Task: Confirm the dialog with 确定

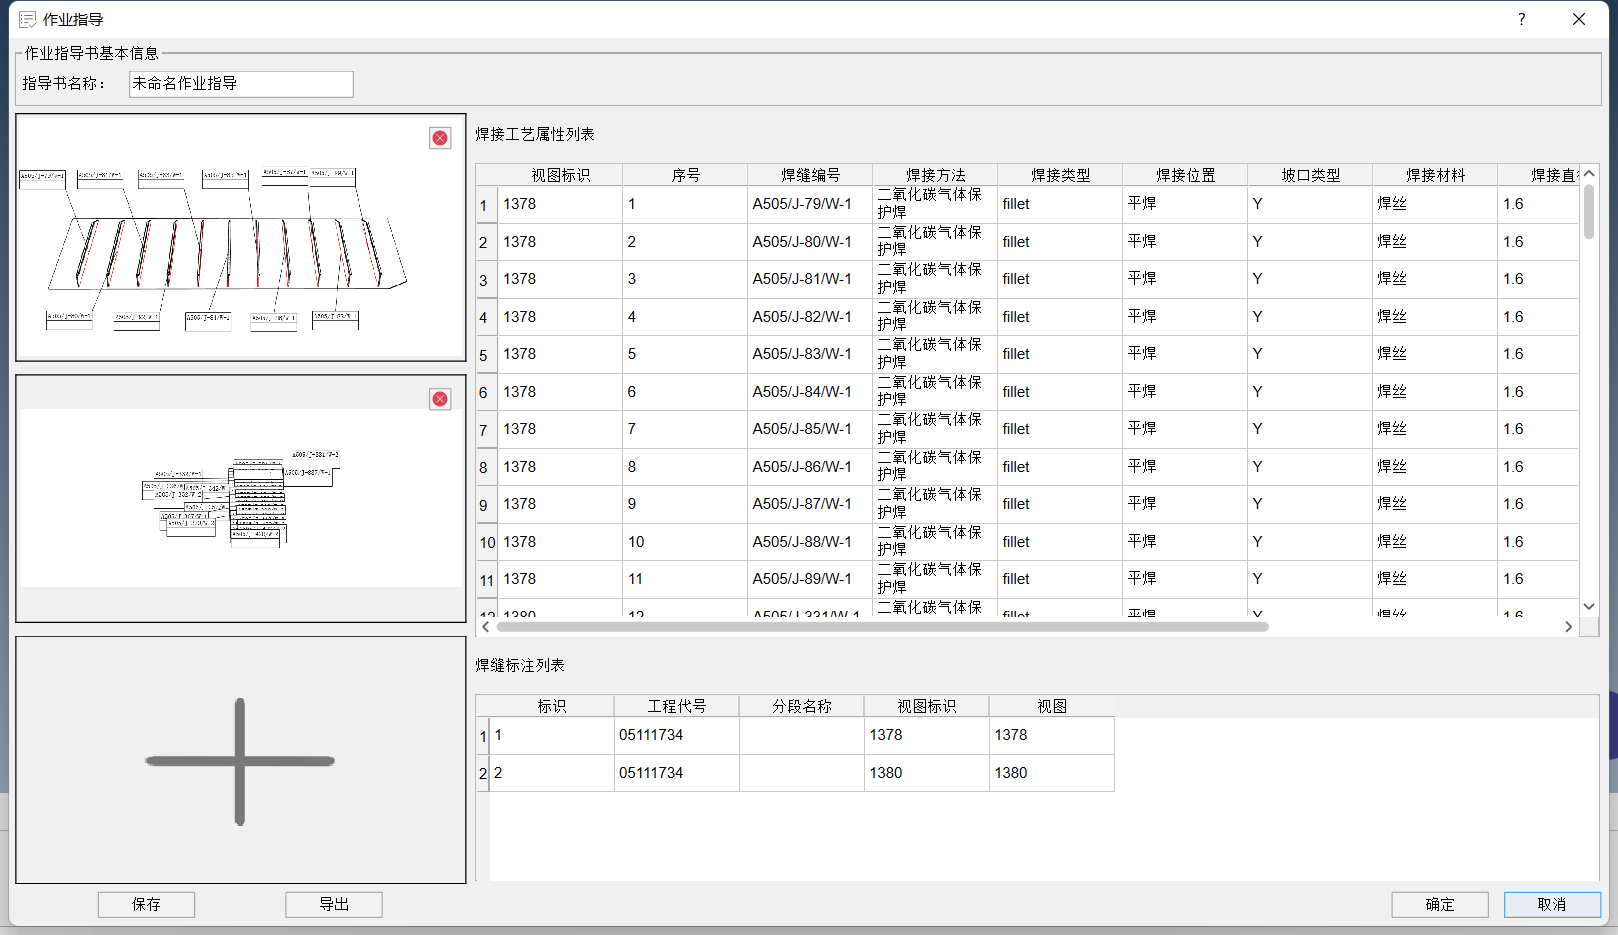Action: (x=1440, y=904)
